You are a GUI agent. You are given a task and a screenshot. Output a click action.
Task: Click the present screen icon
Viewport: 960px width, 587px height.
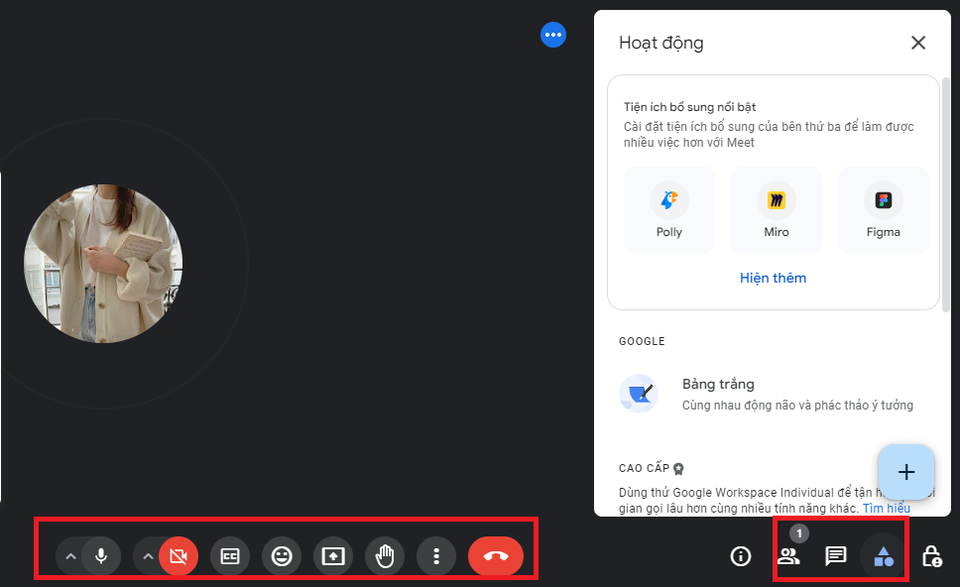pyautogui.click(x=333, y=556)
